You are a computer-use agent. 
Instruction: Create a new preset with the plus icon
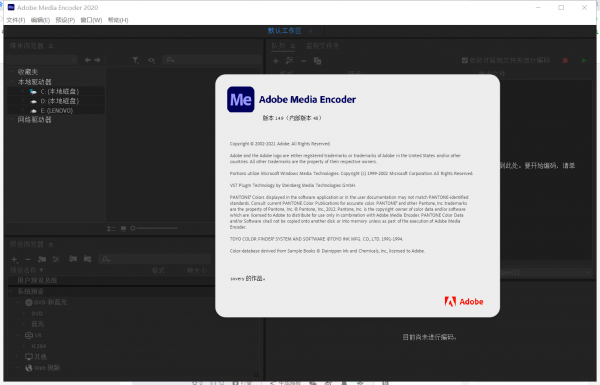coord(14,259)
